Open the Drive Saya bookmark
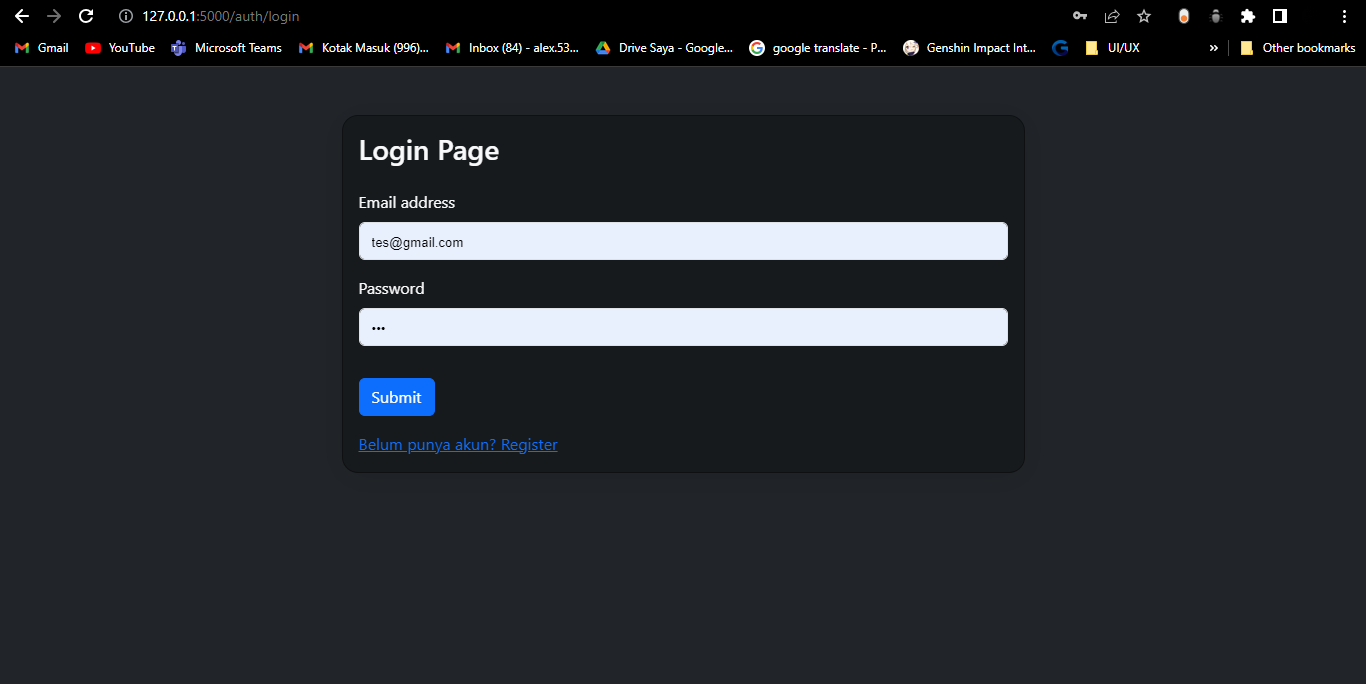Screen dimensions: 1366x684 pos(663,47)
